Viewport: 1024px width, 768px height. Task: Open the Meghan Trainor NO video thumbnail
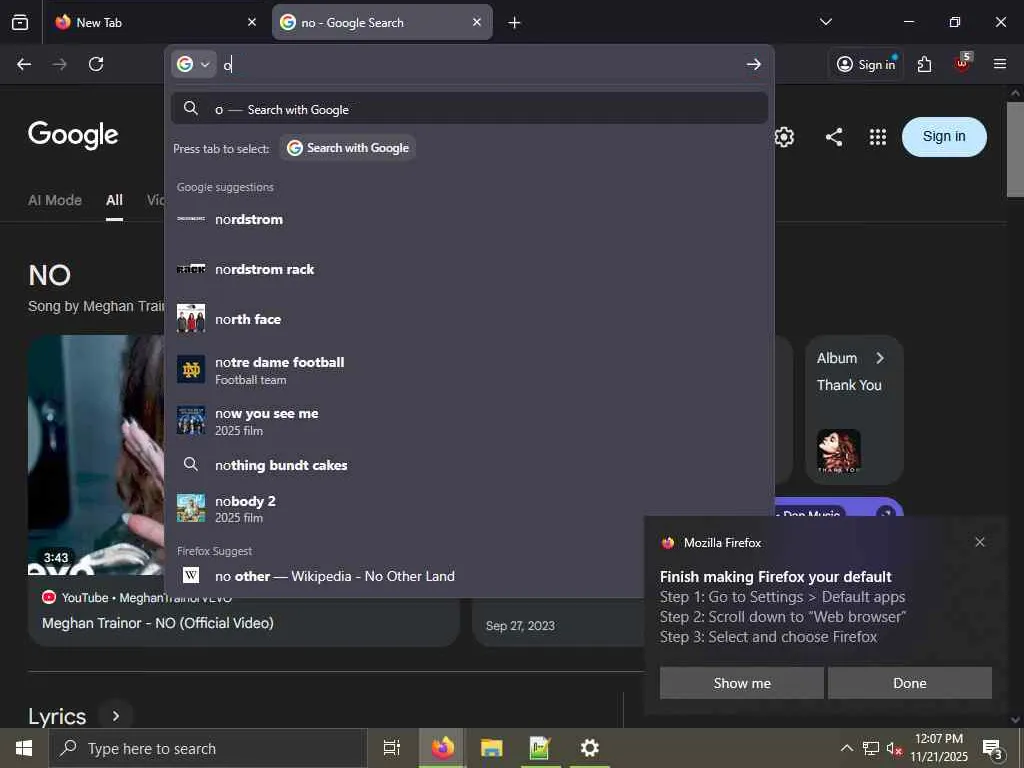click(x=96, y=455)
